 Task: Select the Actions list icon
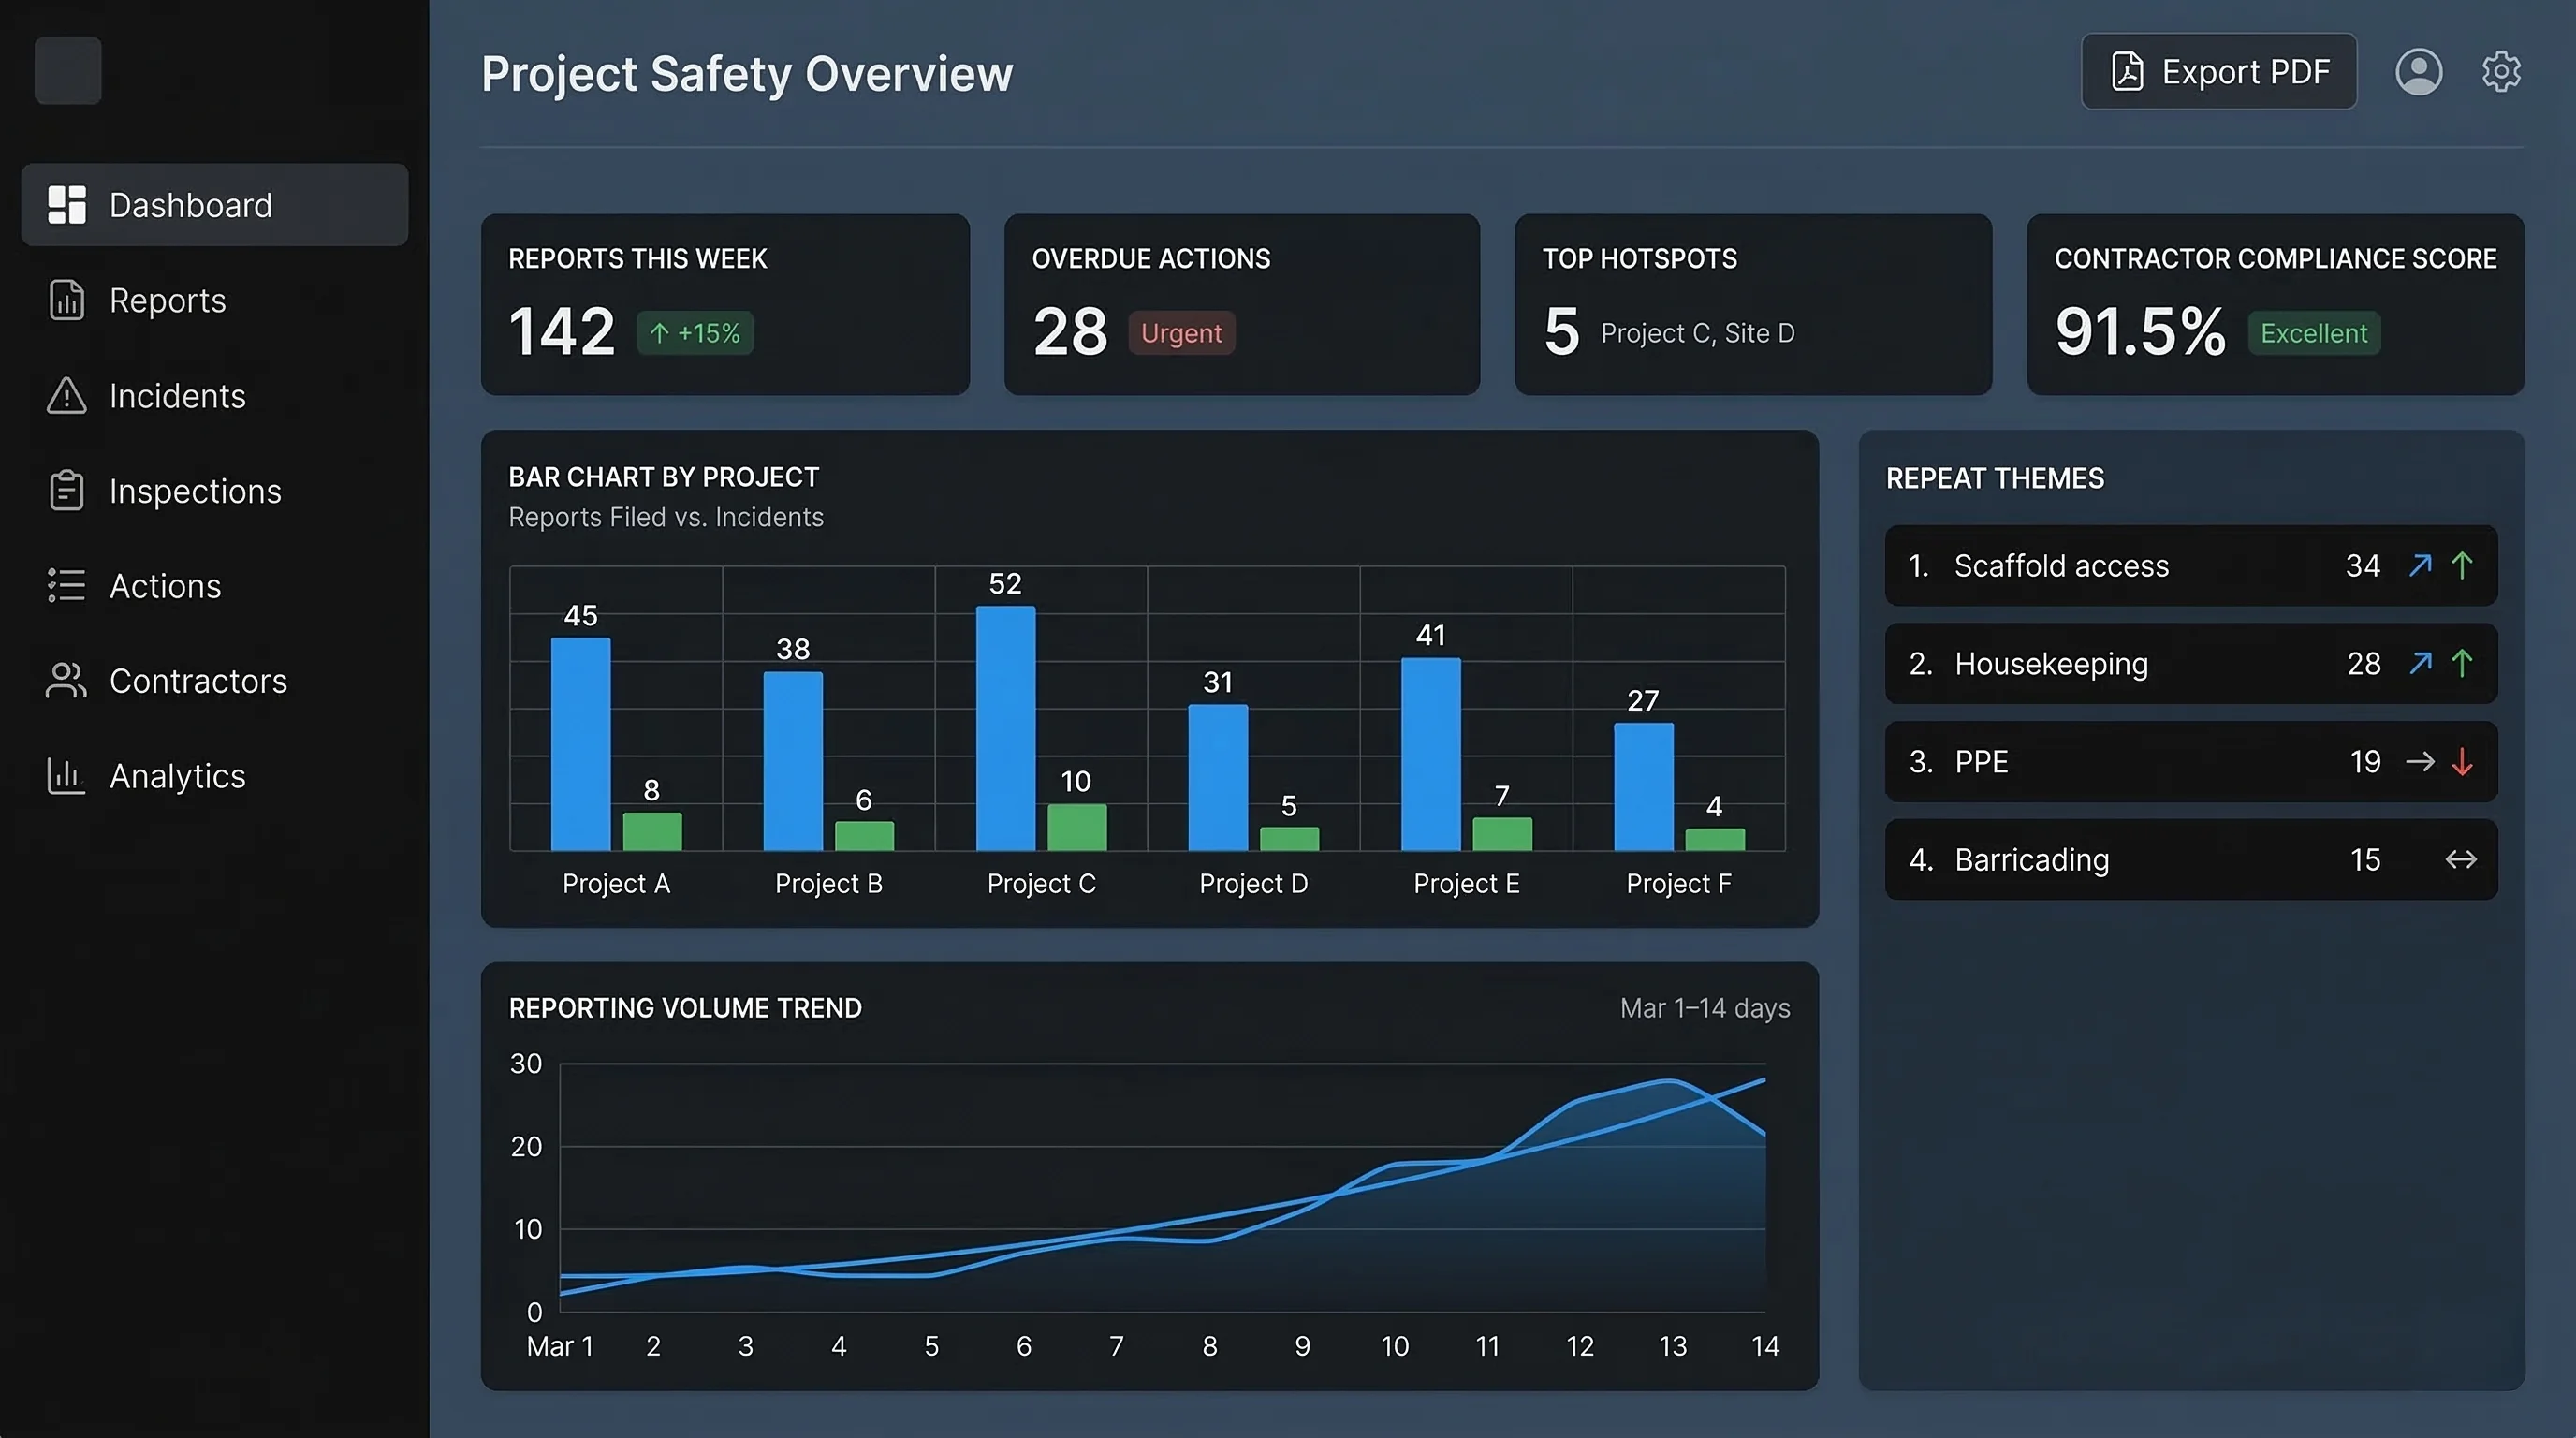pos(66,585)
